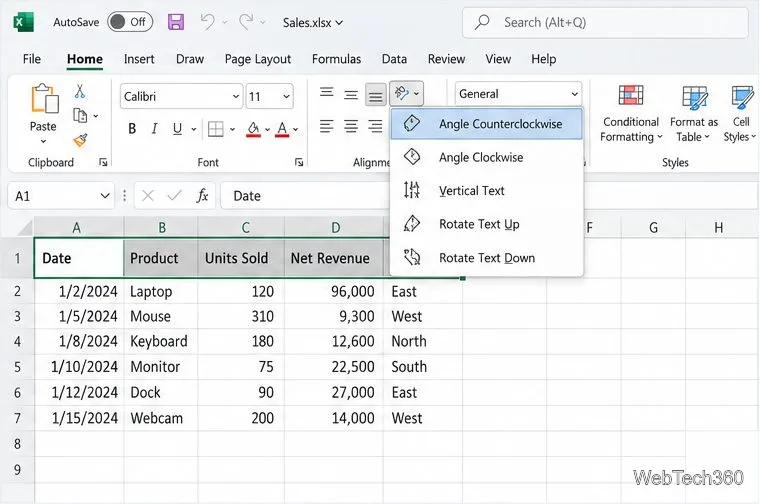Open the Help tab
Viewport: 760px width, 504px height.
(x=544, y=59)
